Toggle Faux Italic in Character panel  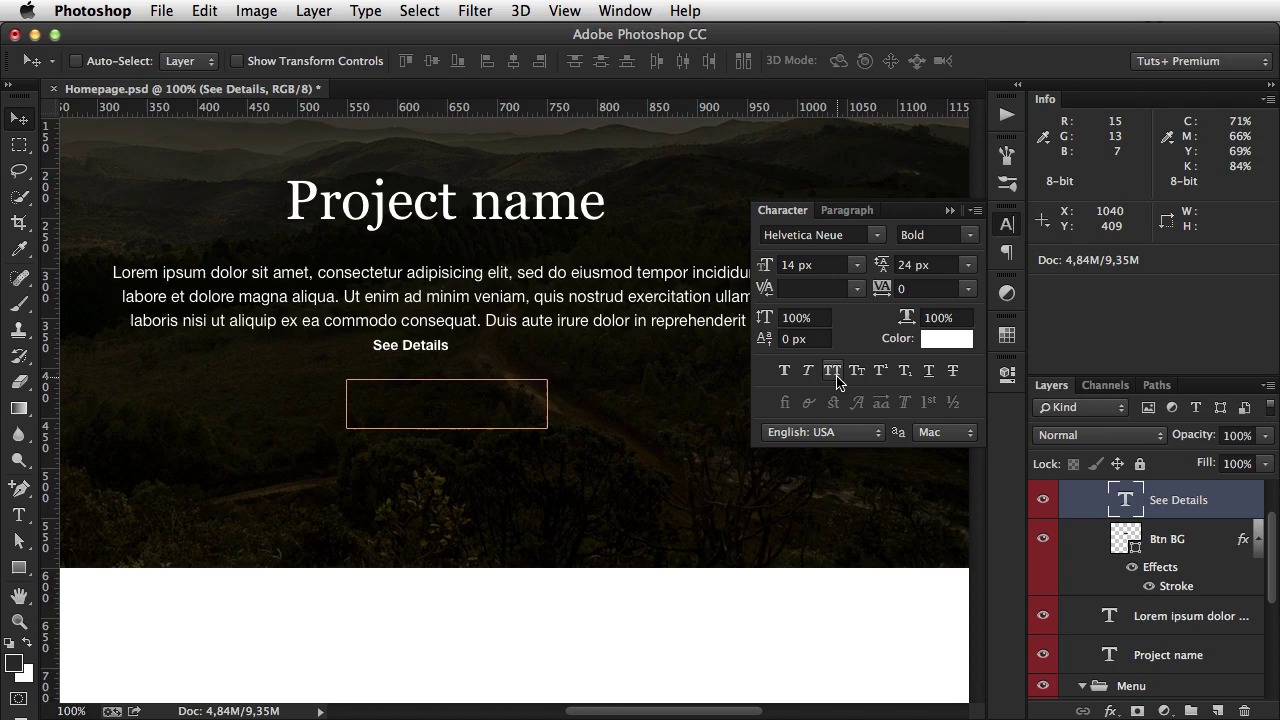[808, 371]
